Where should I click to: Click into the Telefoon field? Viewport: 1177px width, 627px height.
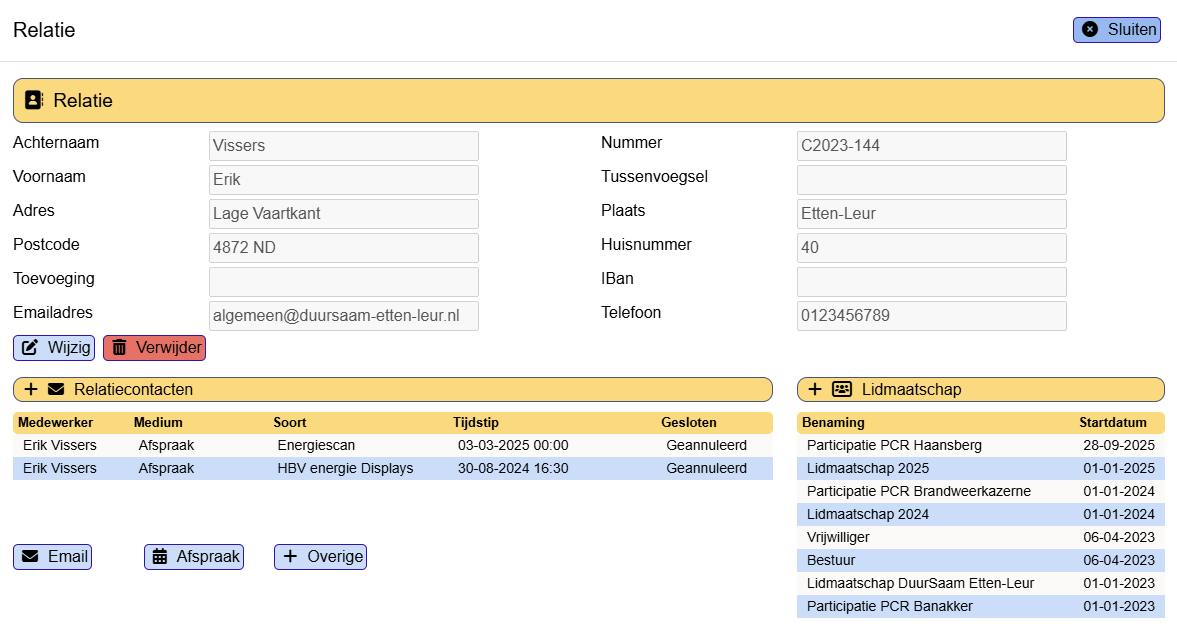(x=931, y=316)
